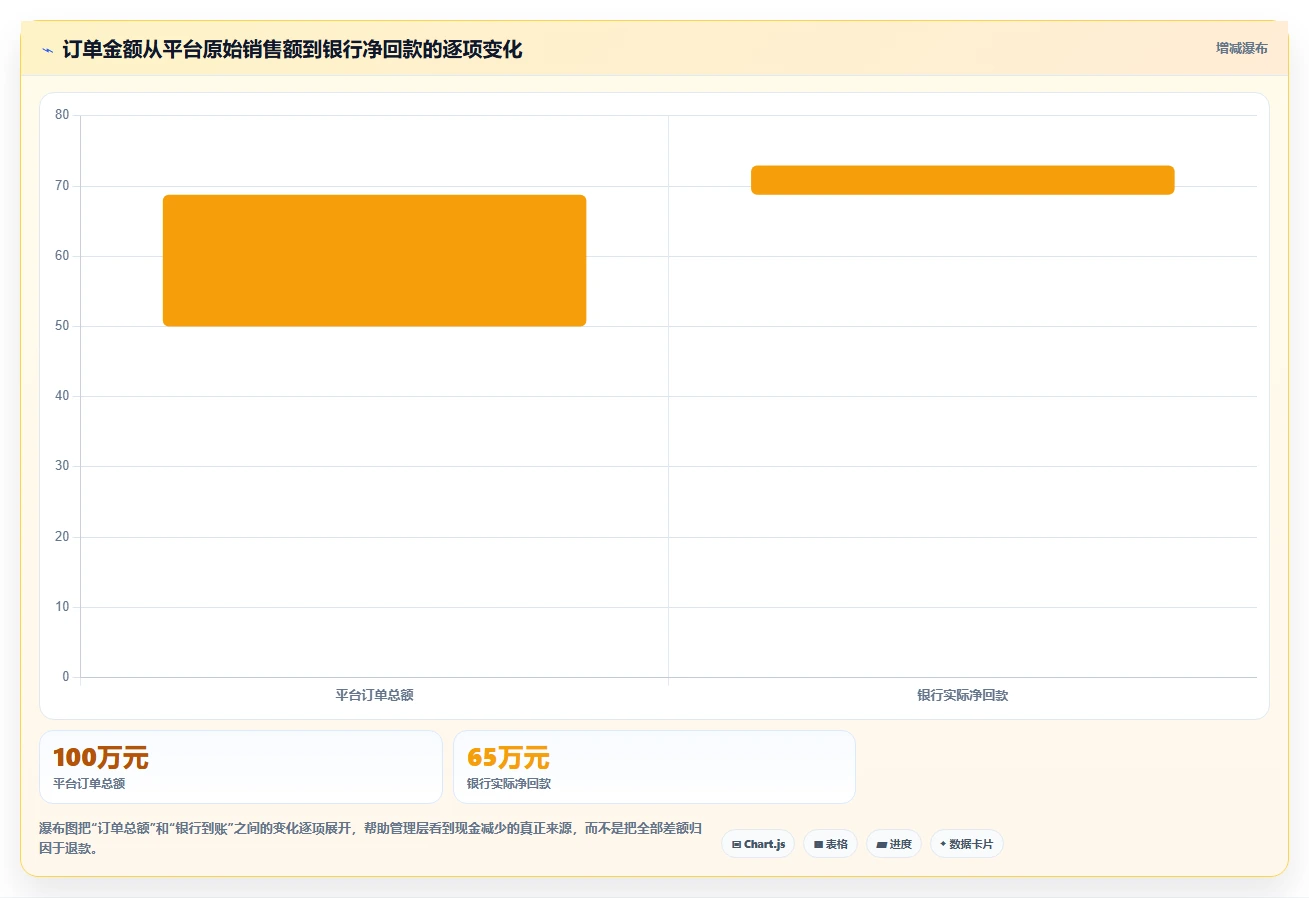
Task: Click the 表格 tag chip
Action: [x=830, y=844]
